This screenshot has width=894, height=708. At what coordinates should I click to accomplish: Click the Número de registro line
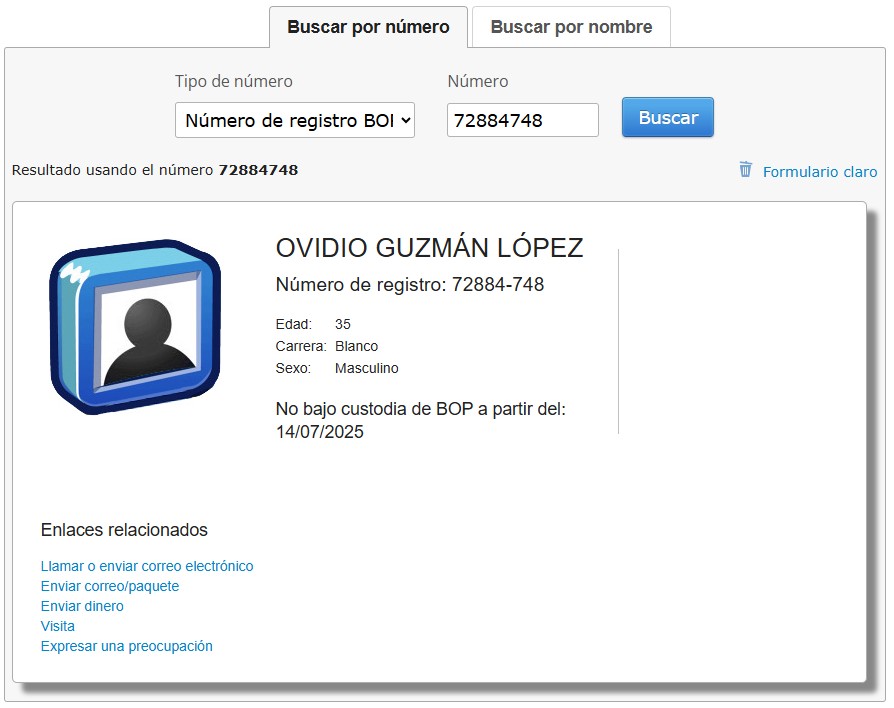point(410,285)
